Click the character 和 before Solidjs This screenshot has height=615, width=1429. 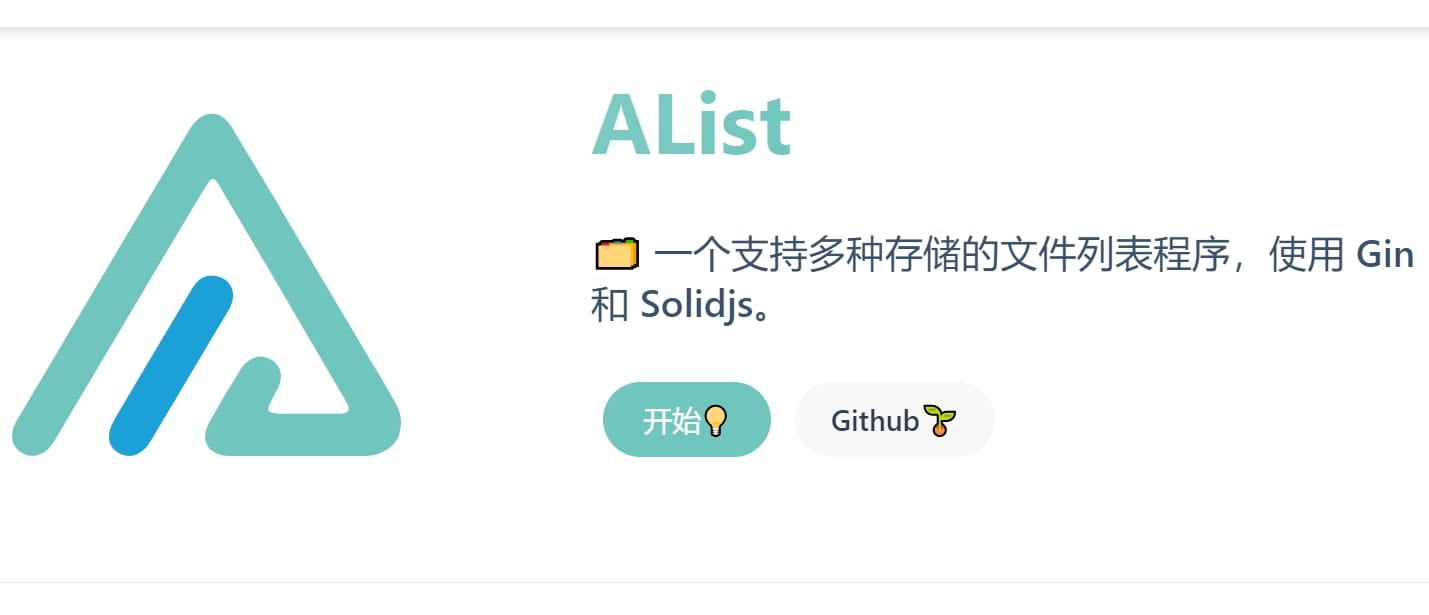point(609,305)
